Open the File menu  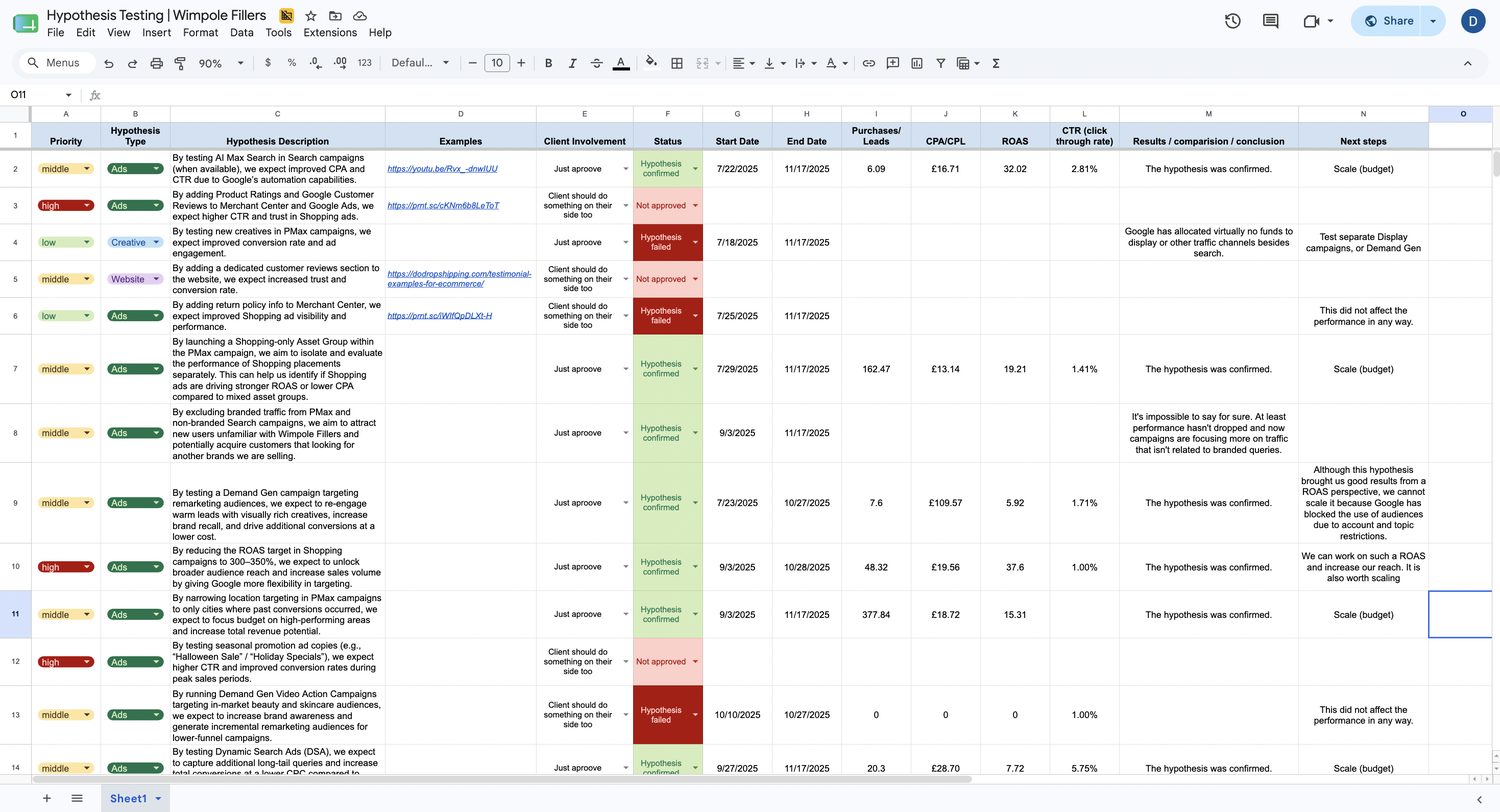(56, 32)
